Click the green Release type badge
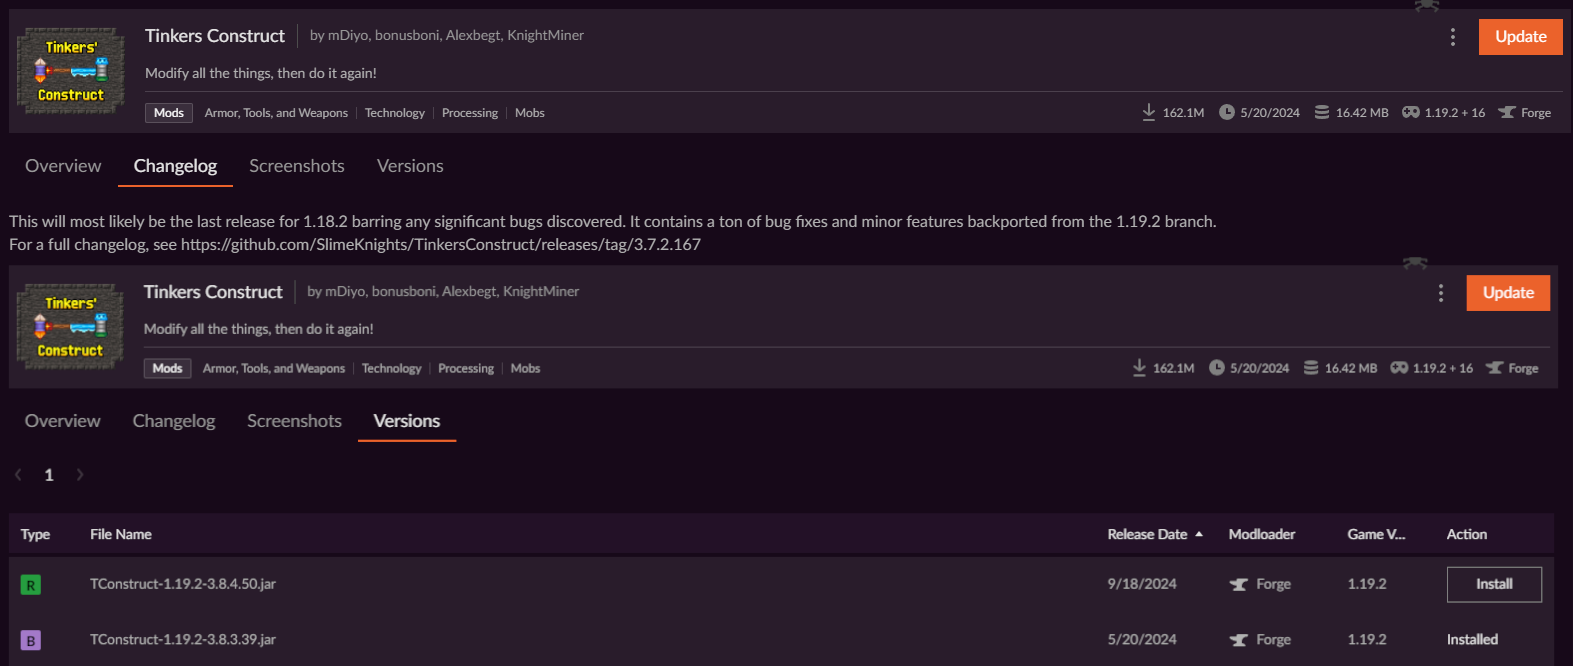 click(31, 585)
